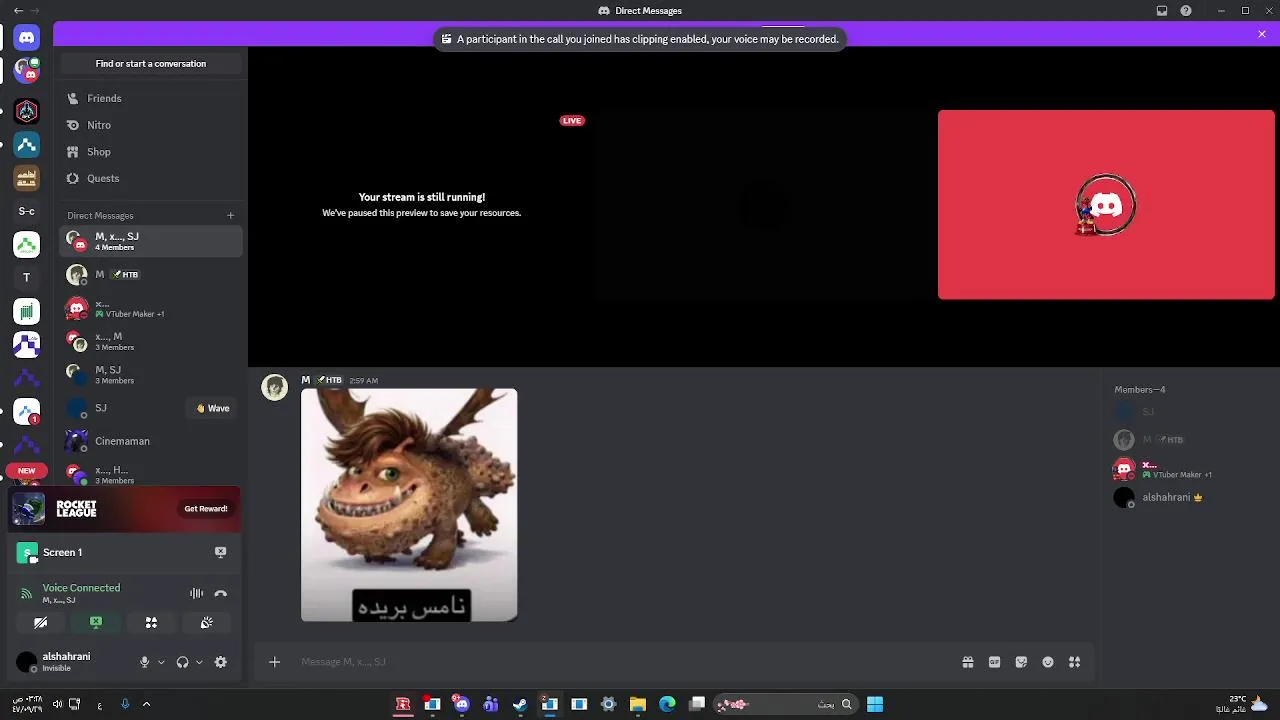This screenshot has height=720, width=1280.
Task: Deafen with headphones icon
Action: (x=182, y=662)
